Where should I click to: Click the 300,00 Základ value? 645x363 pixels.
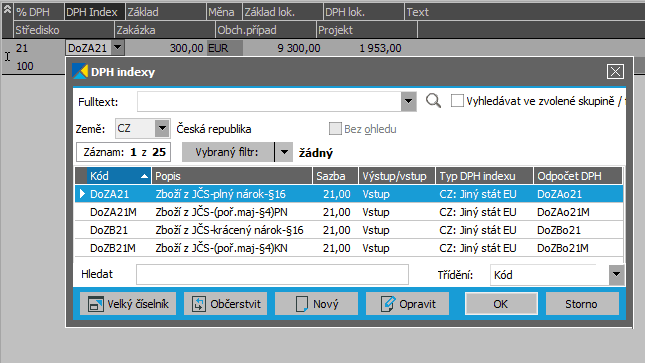click(x=186, y=48)
